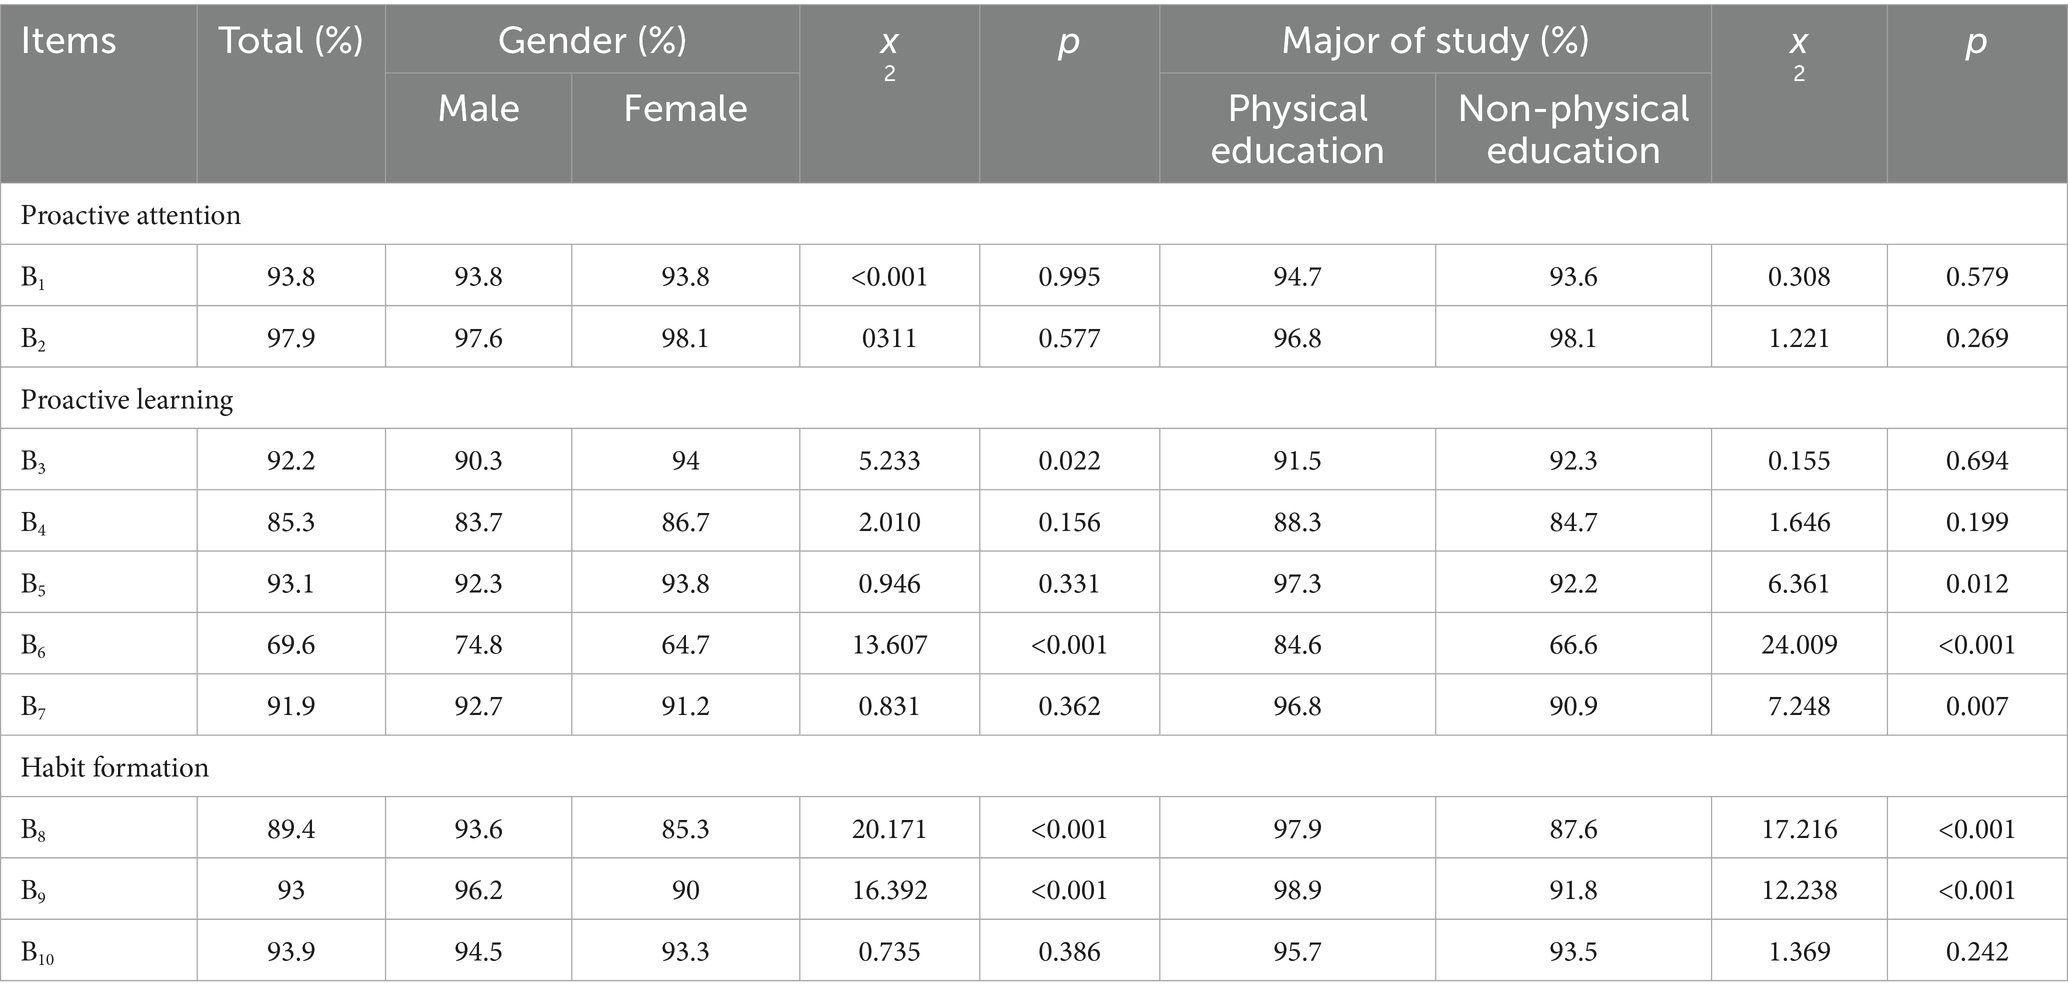
Task: Click the Gender (%) header cell
Action: (x=592, y=41)
